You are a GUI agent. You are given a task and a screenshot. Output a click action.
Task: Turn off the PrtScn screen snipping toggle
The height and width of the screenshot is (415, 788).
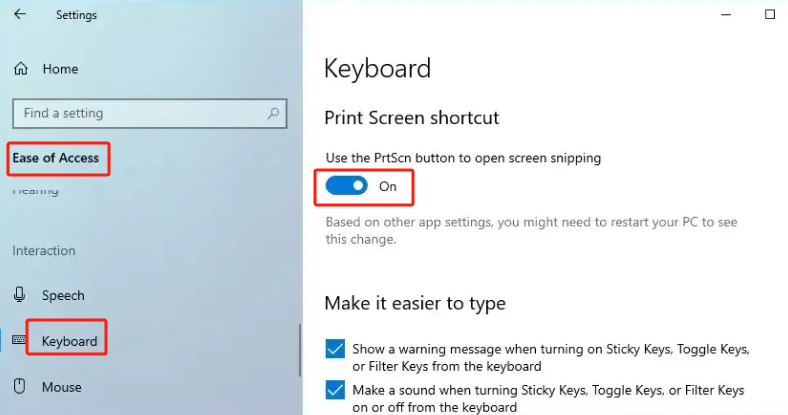(x=347, y=186)
